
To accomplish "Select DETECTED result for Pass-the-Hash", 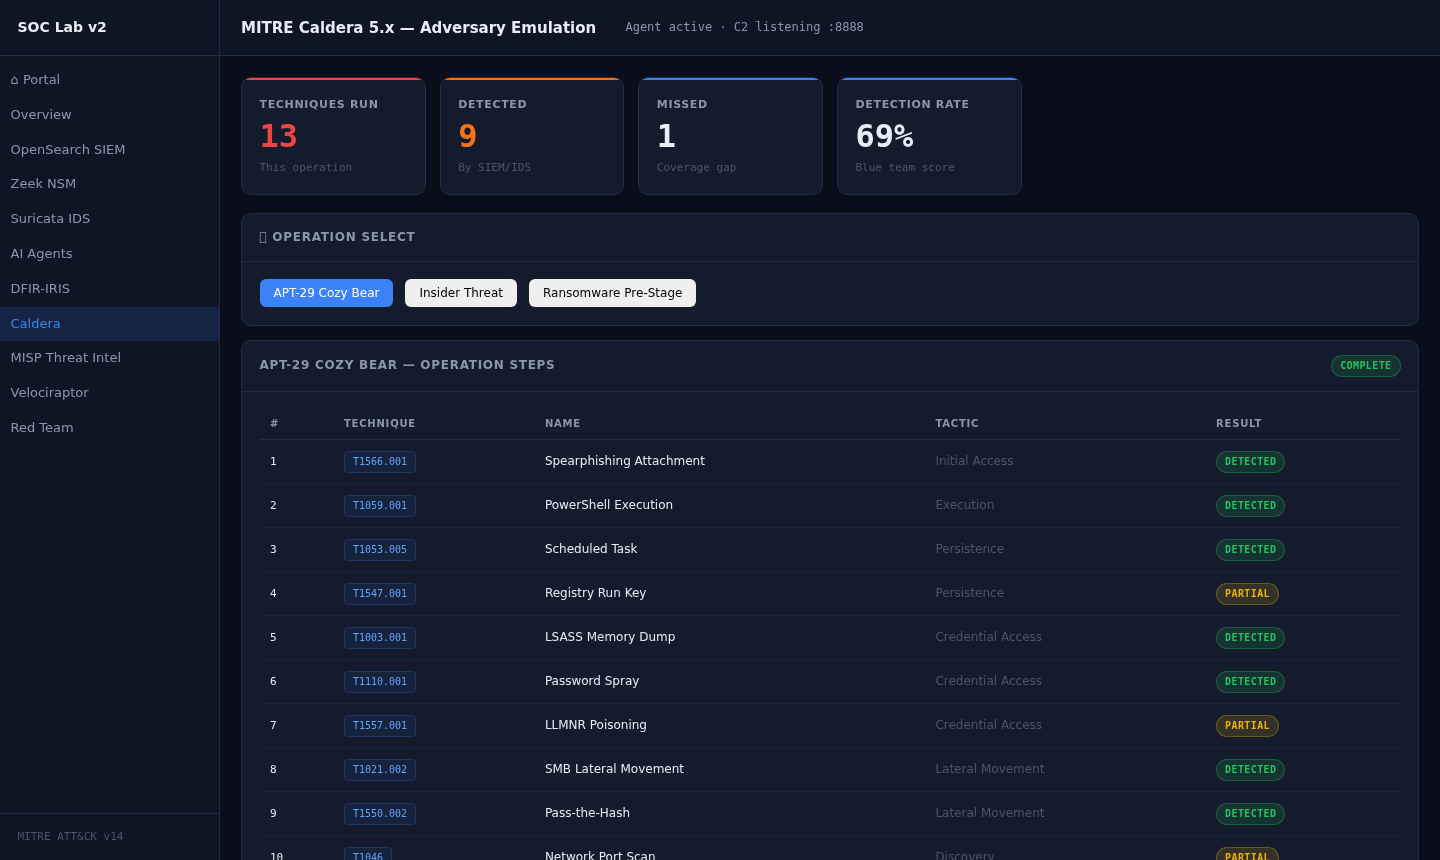I will click(1250, 814).
